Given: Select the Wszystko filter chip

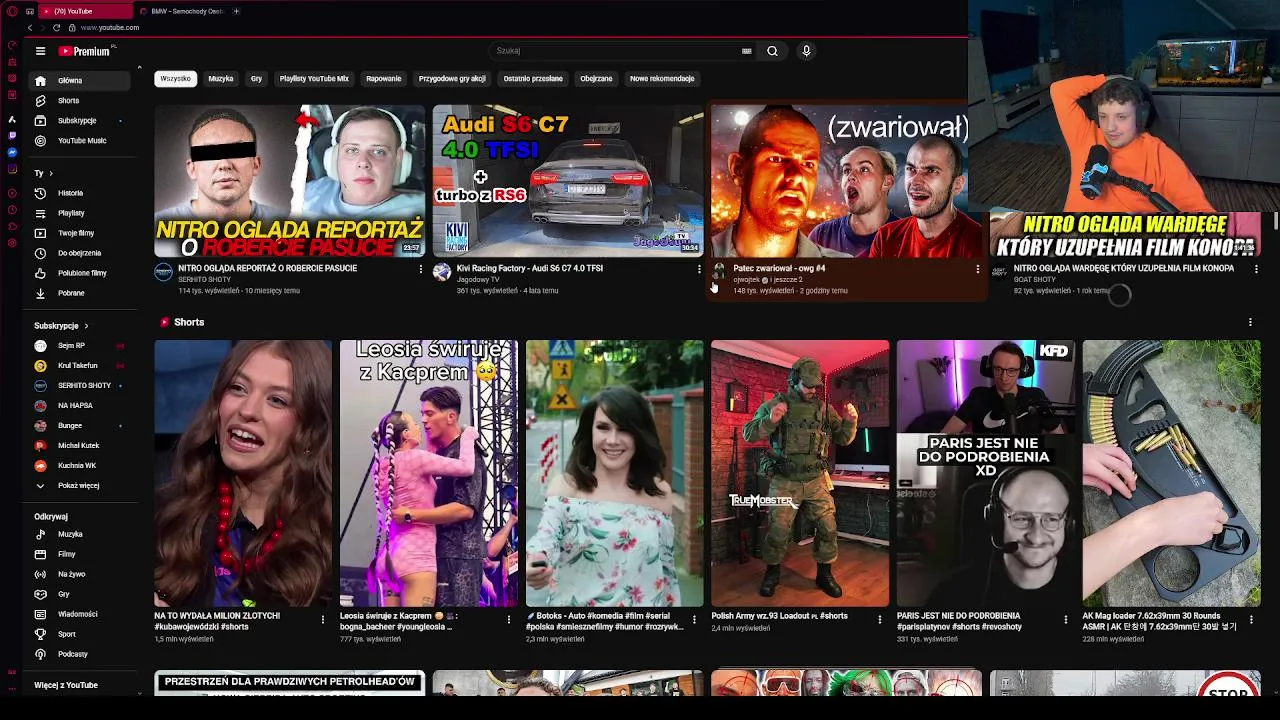Looking at the screenshot, I should click(175, 79).
